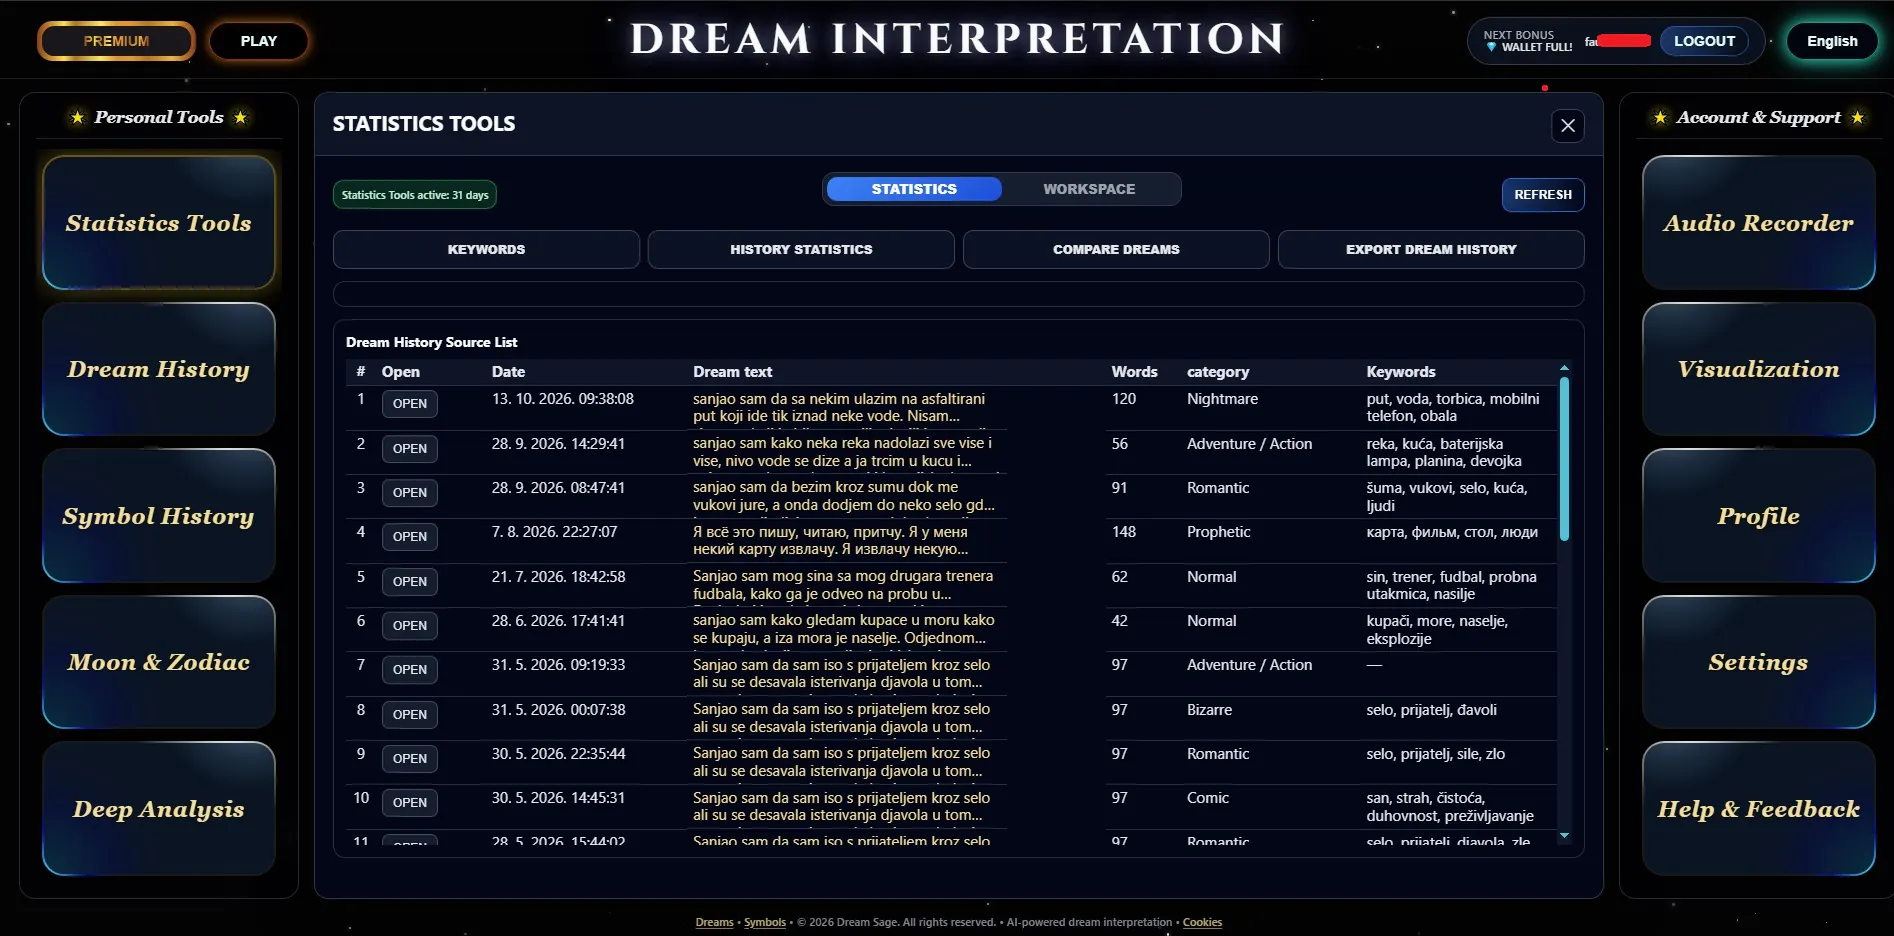Click the Premium button
1894x936 pixels.
click(116, 41)
